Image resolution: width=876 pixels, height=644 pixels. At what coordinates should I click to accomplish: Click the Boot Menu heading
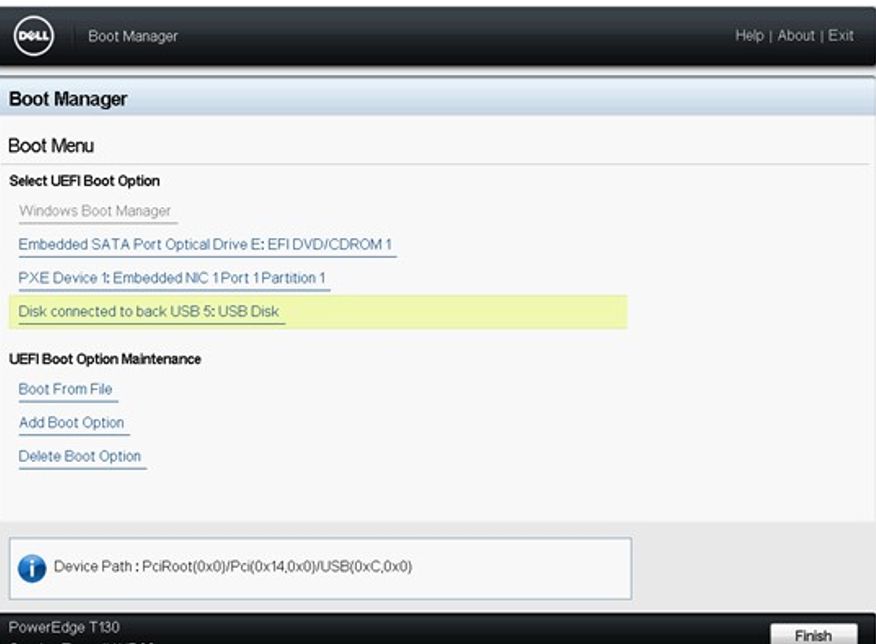click(x=51, y=146)
